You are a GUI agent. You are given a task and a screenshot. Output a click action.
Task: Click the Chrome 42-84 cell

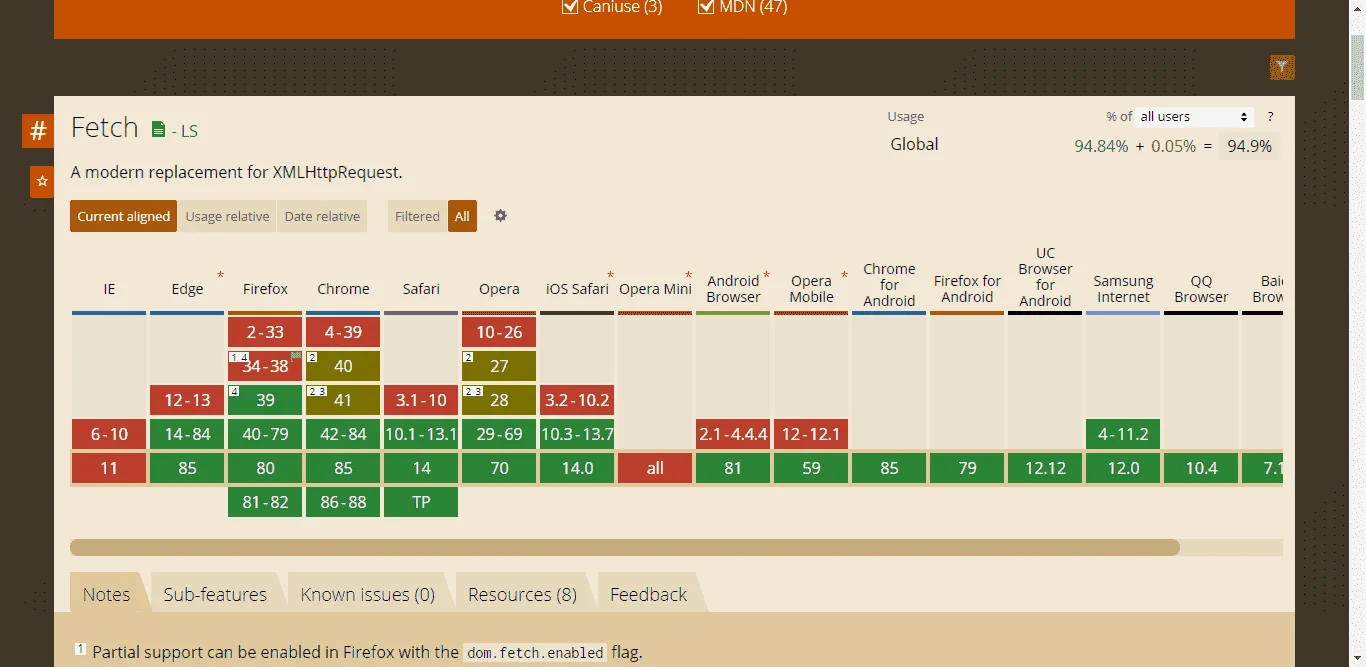[x=343, y=435]
